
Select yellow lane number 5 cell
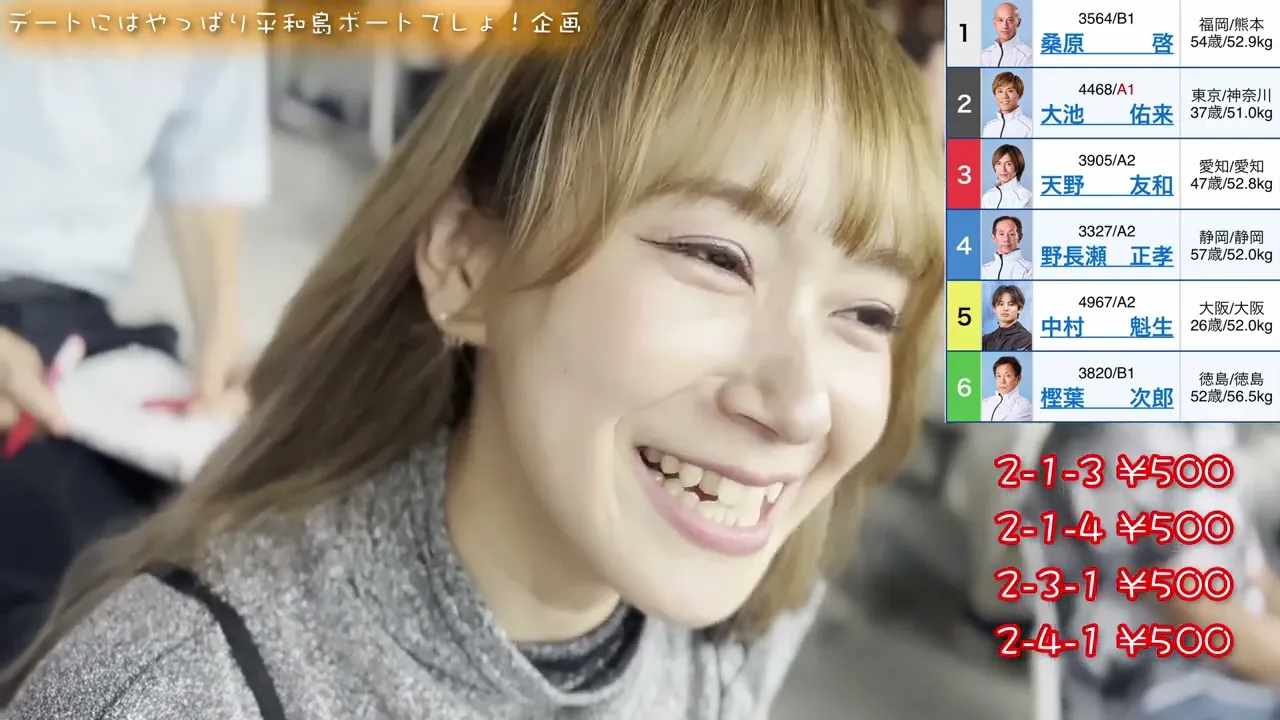point(964,316)
